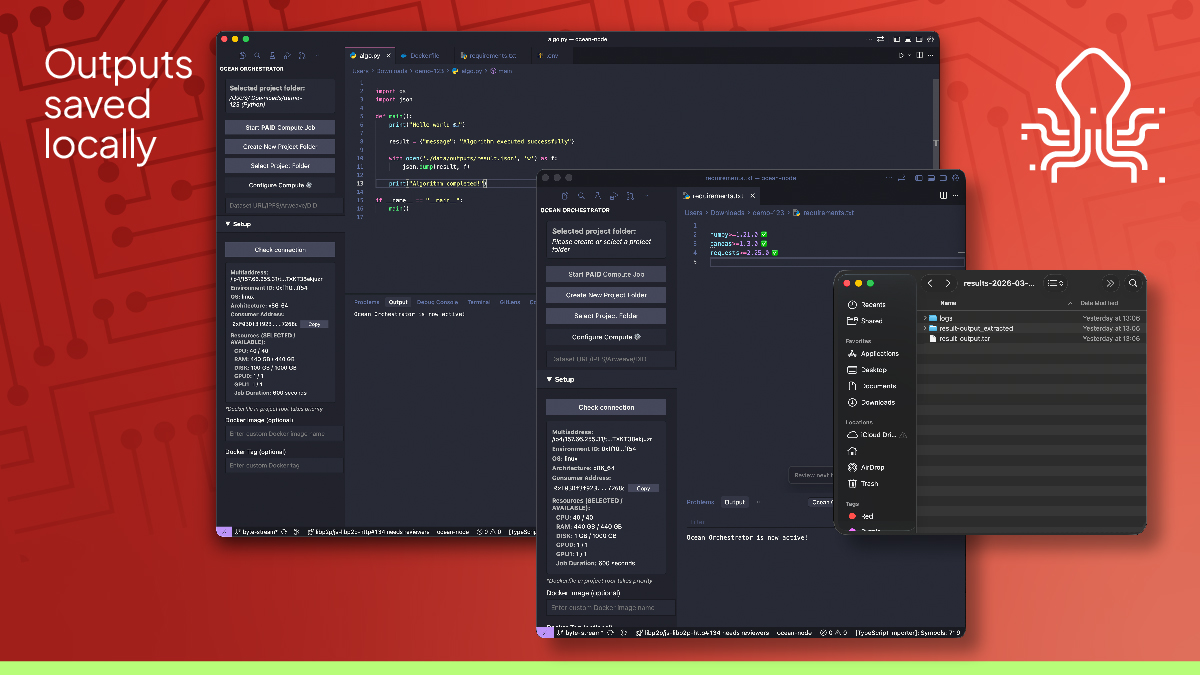Switch to requirements.txt tab in algo.py window
The width and height of the screenshot is (1200, 675).
(x=490, y=55)
